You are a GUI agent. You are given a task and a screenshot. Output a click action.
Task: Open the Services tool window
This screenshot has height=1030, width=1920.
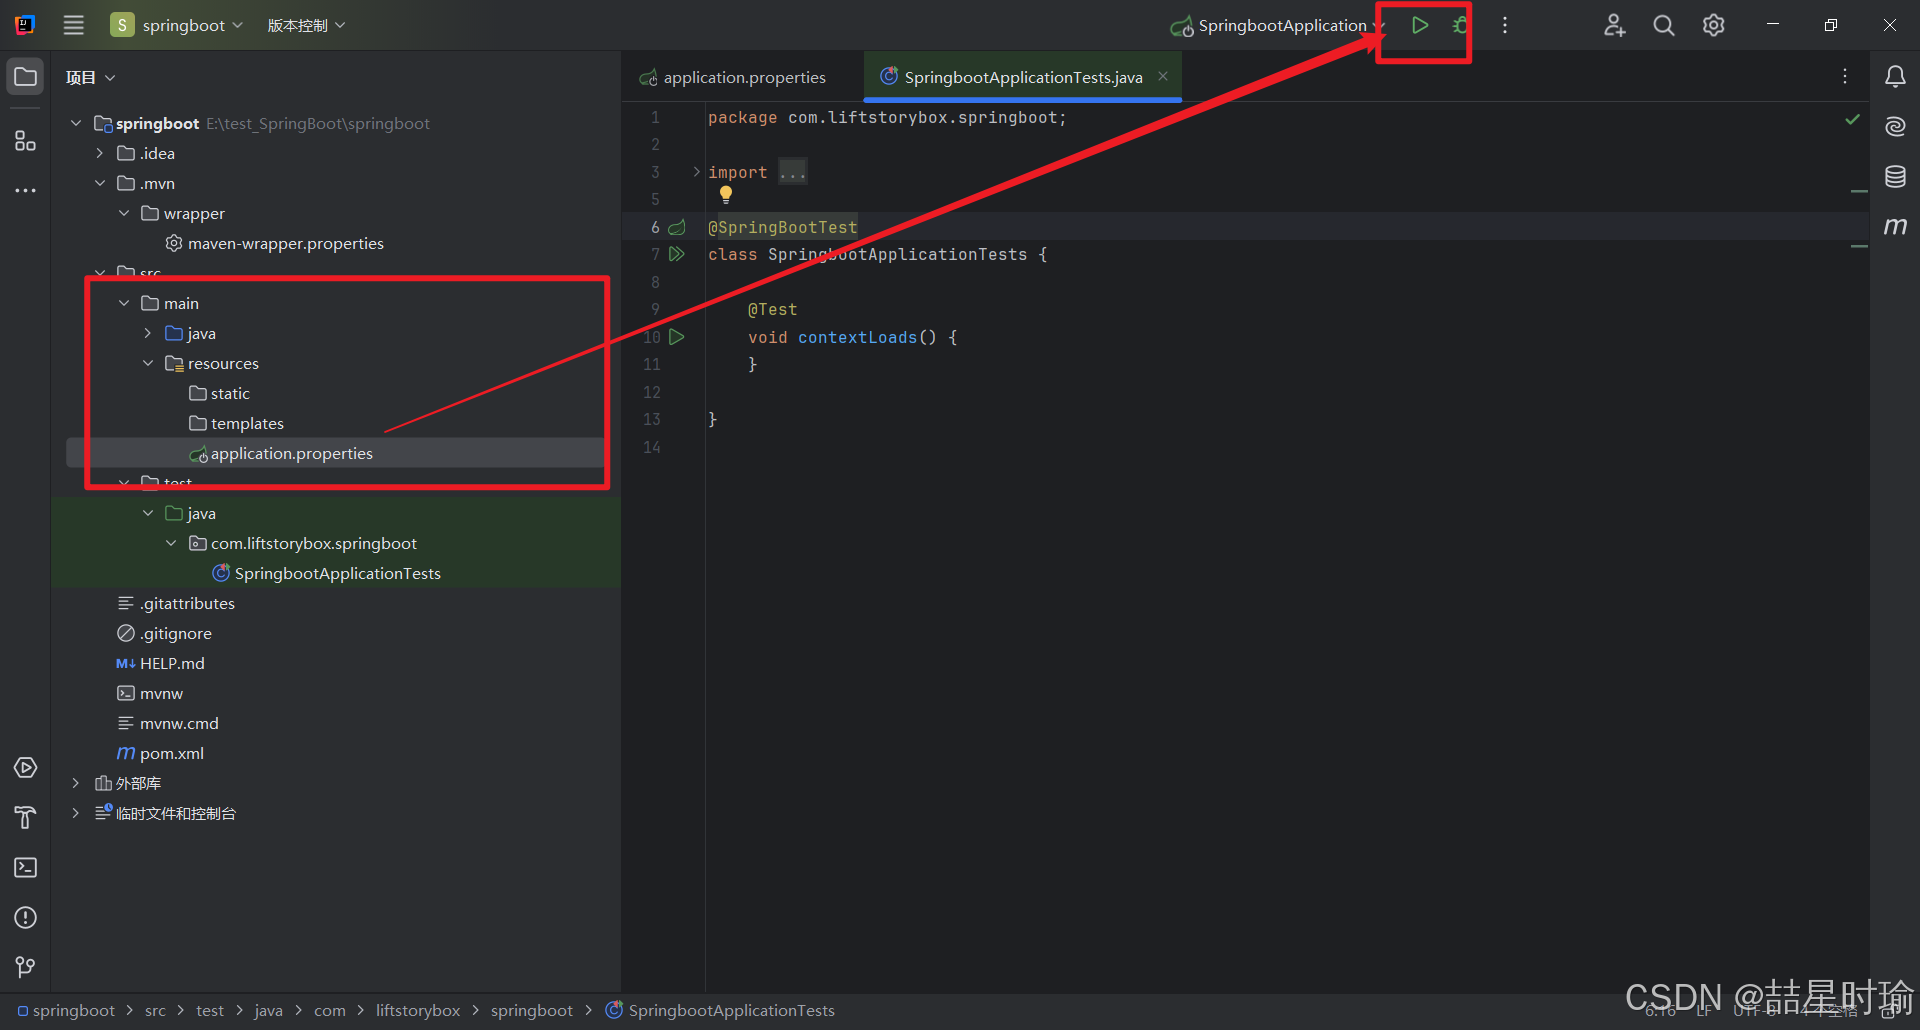(x=26, y=768)
